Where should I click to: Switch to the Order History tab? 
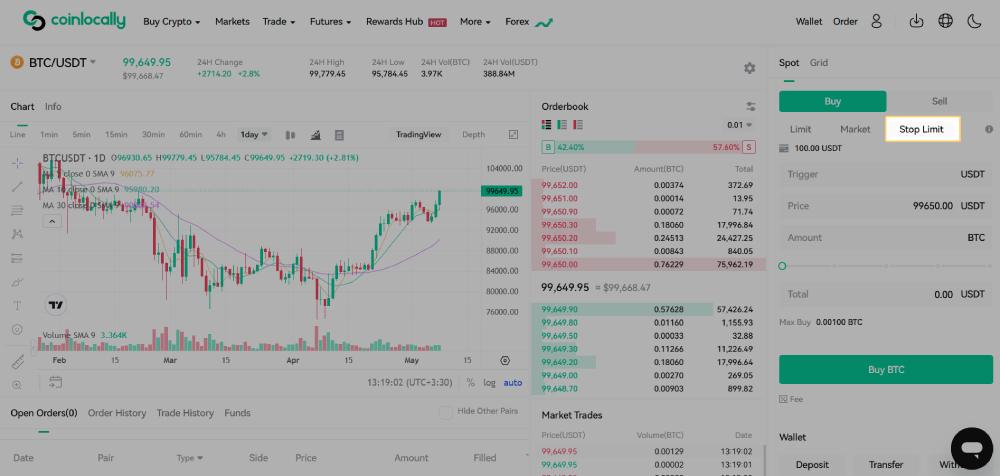(117, 413)
